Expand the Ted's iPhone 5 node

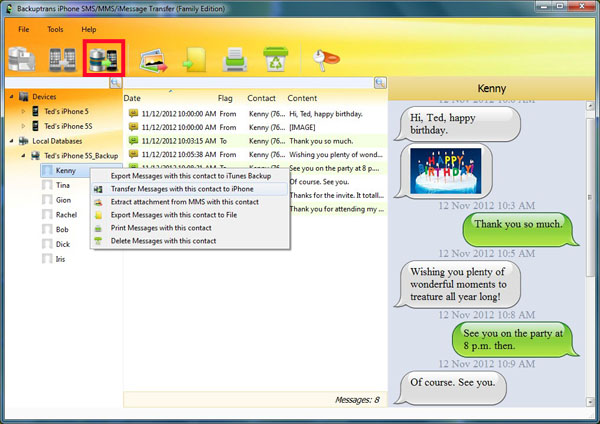tap(23, 111)
